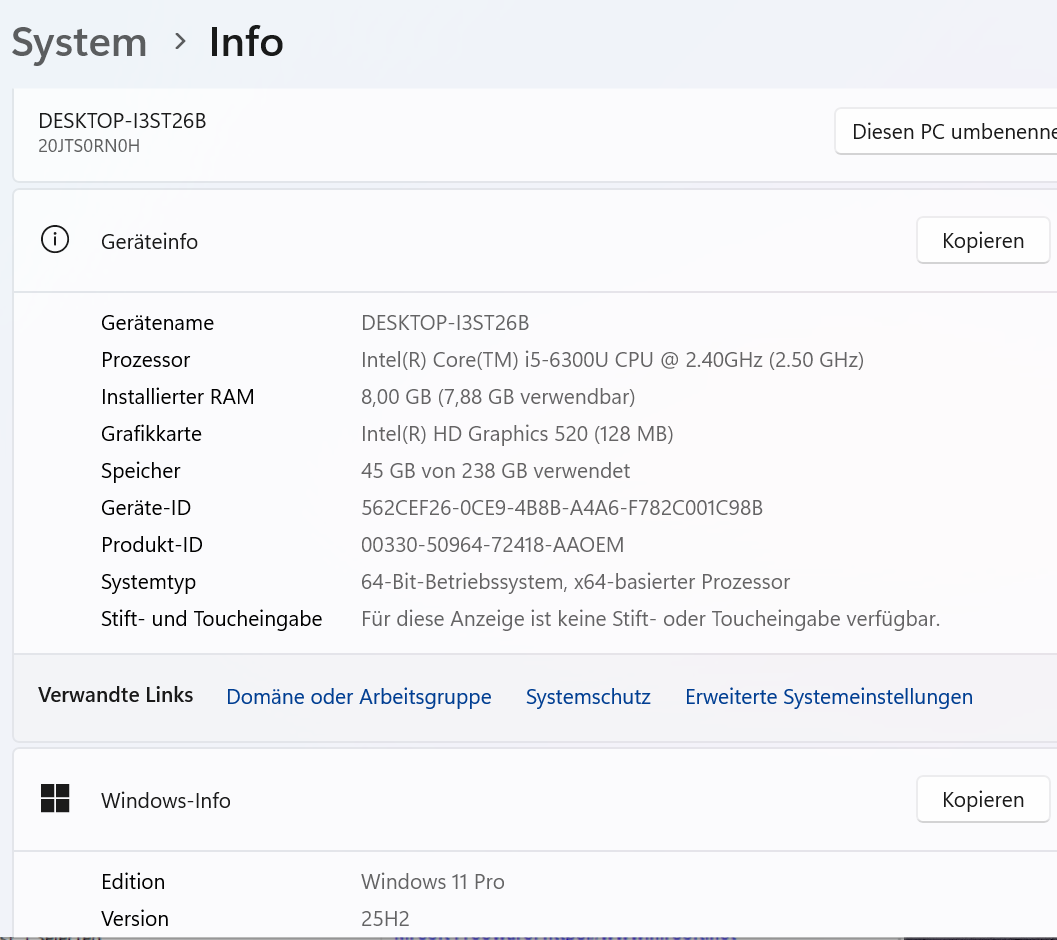
Task: Copy device info with Geräteinfo Kopieren button
Action: (x=983, y=240)
